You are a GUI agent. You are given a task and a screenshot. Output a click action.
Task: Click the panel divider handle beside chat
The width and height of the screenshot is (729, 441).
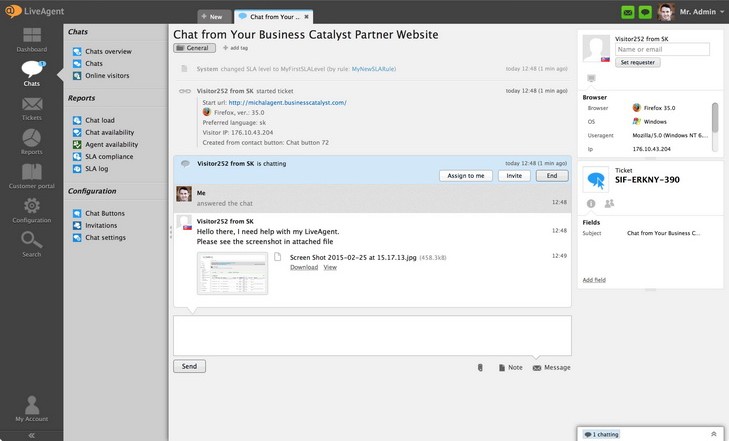coord(171,232)
